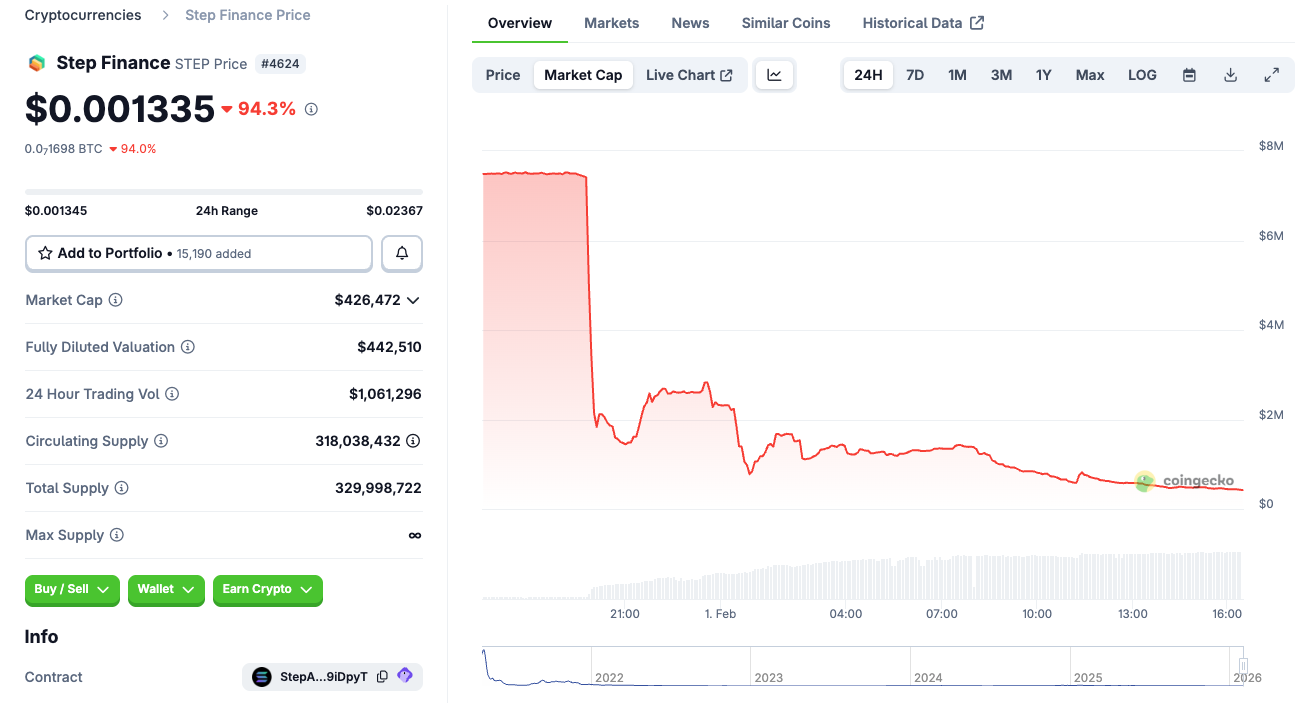Open the calendar date-range icon above the chart
This screenshot has width=1305, height=703.
1189,74
